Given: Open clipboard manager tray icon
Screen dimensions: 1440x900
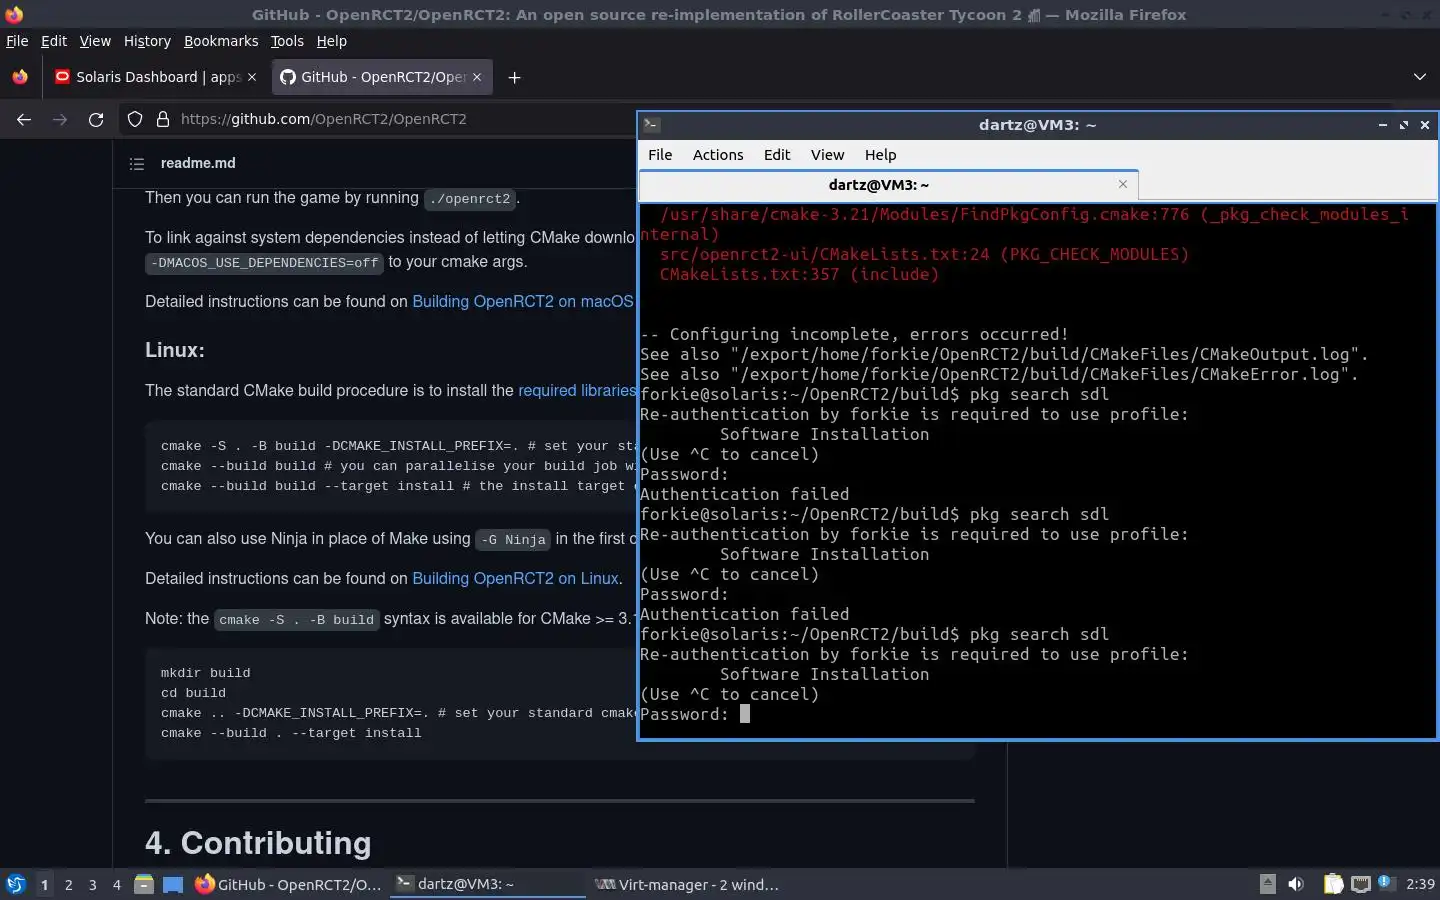Looking at the screenshot, I should [x=1333, y=884].
